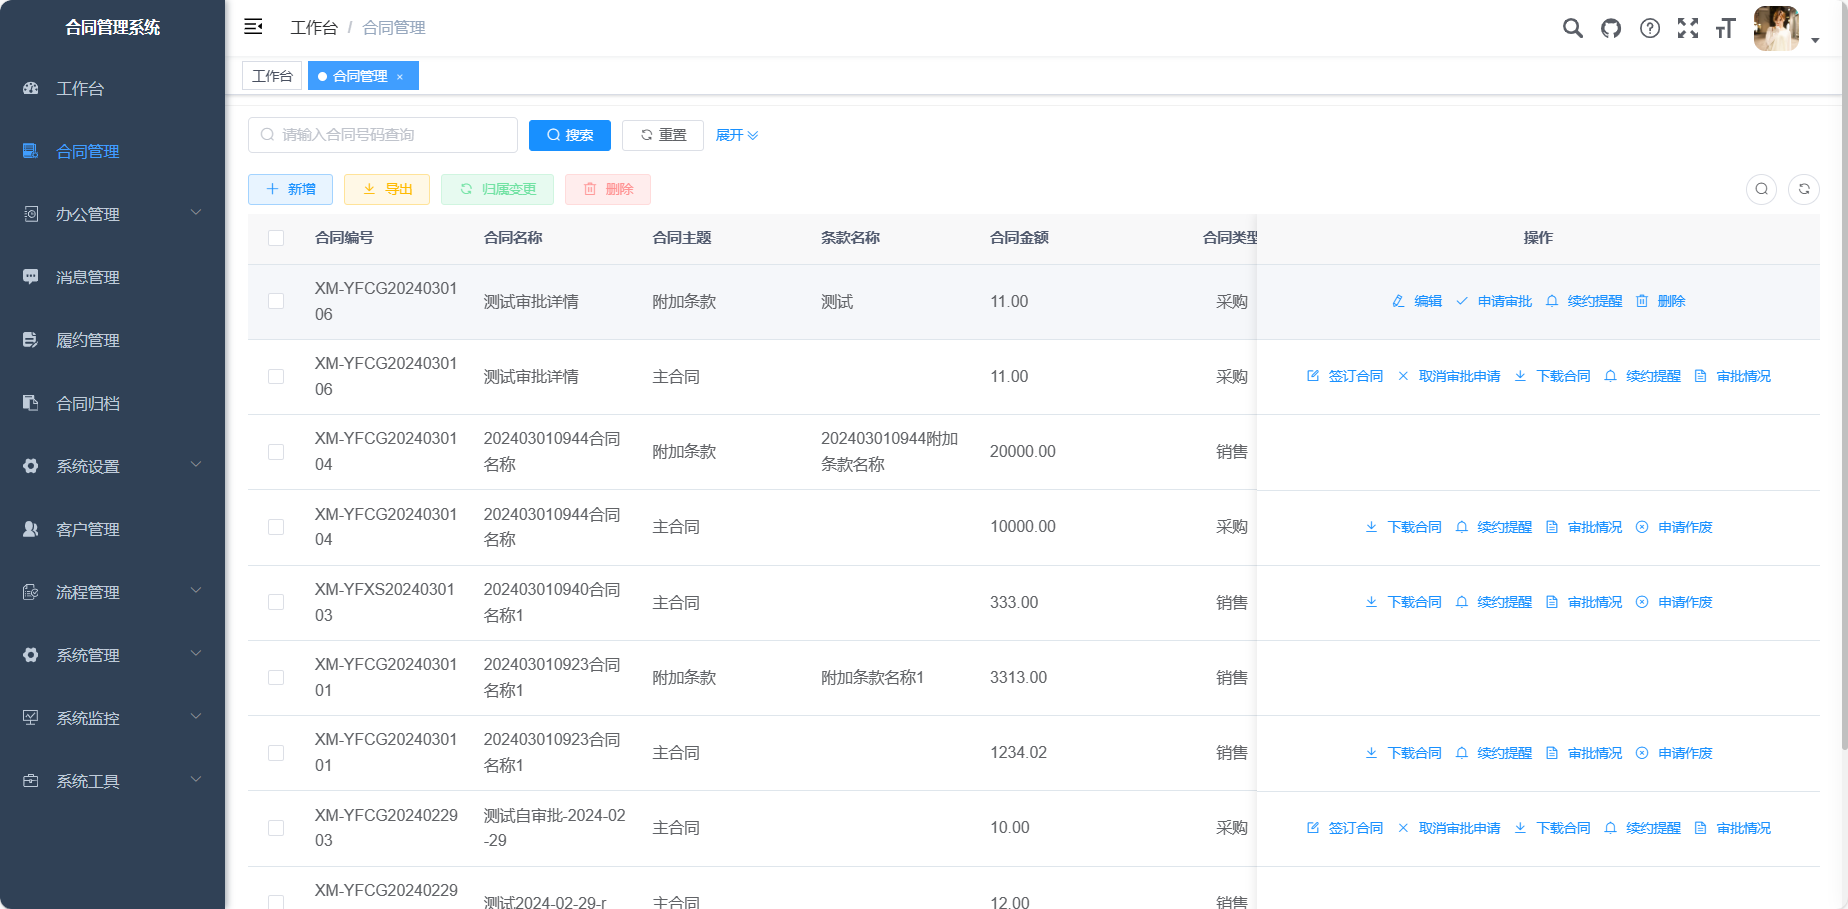1848x909 pixels.
Task: Expand the 流程管理 sidebar menu
Action: [x=112, y=592]
